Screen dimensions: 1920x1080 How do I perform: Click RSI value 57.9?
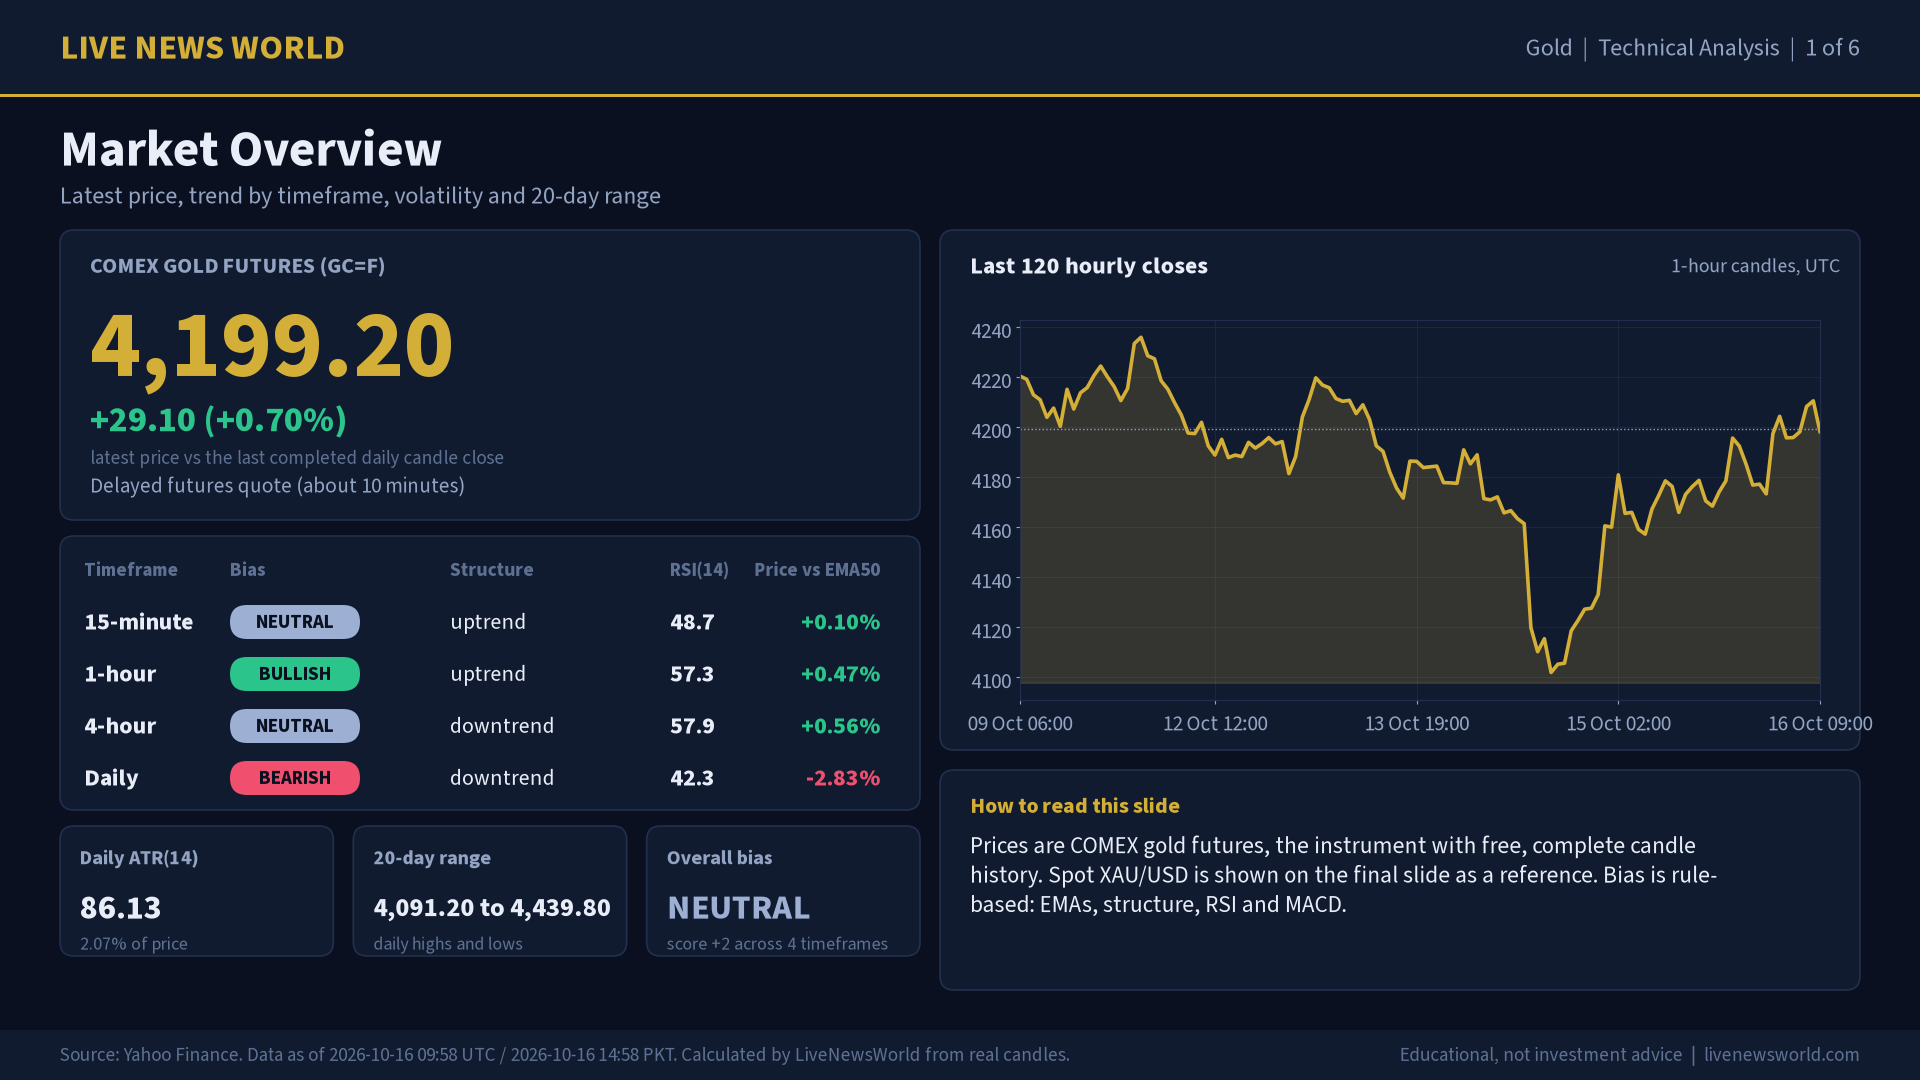coord(692,726)
